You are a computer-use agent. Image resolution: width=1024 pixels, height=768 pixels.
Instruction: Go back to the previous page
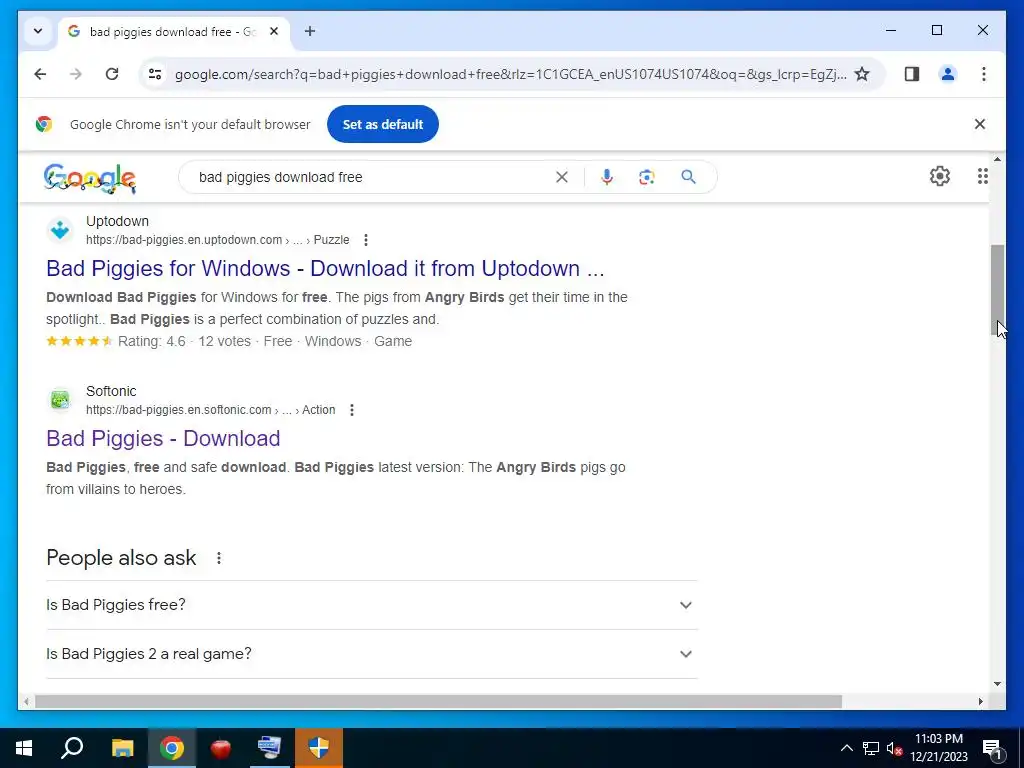point(40,74)
